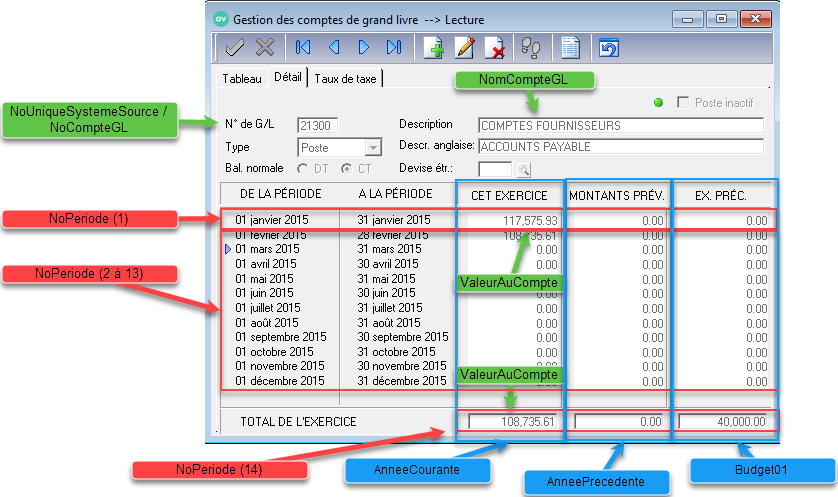Switch to the Tableau tab

(241, 78)
